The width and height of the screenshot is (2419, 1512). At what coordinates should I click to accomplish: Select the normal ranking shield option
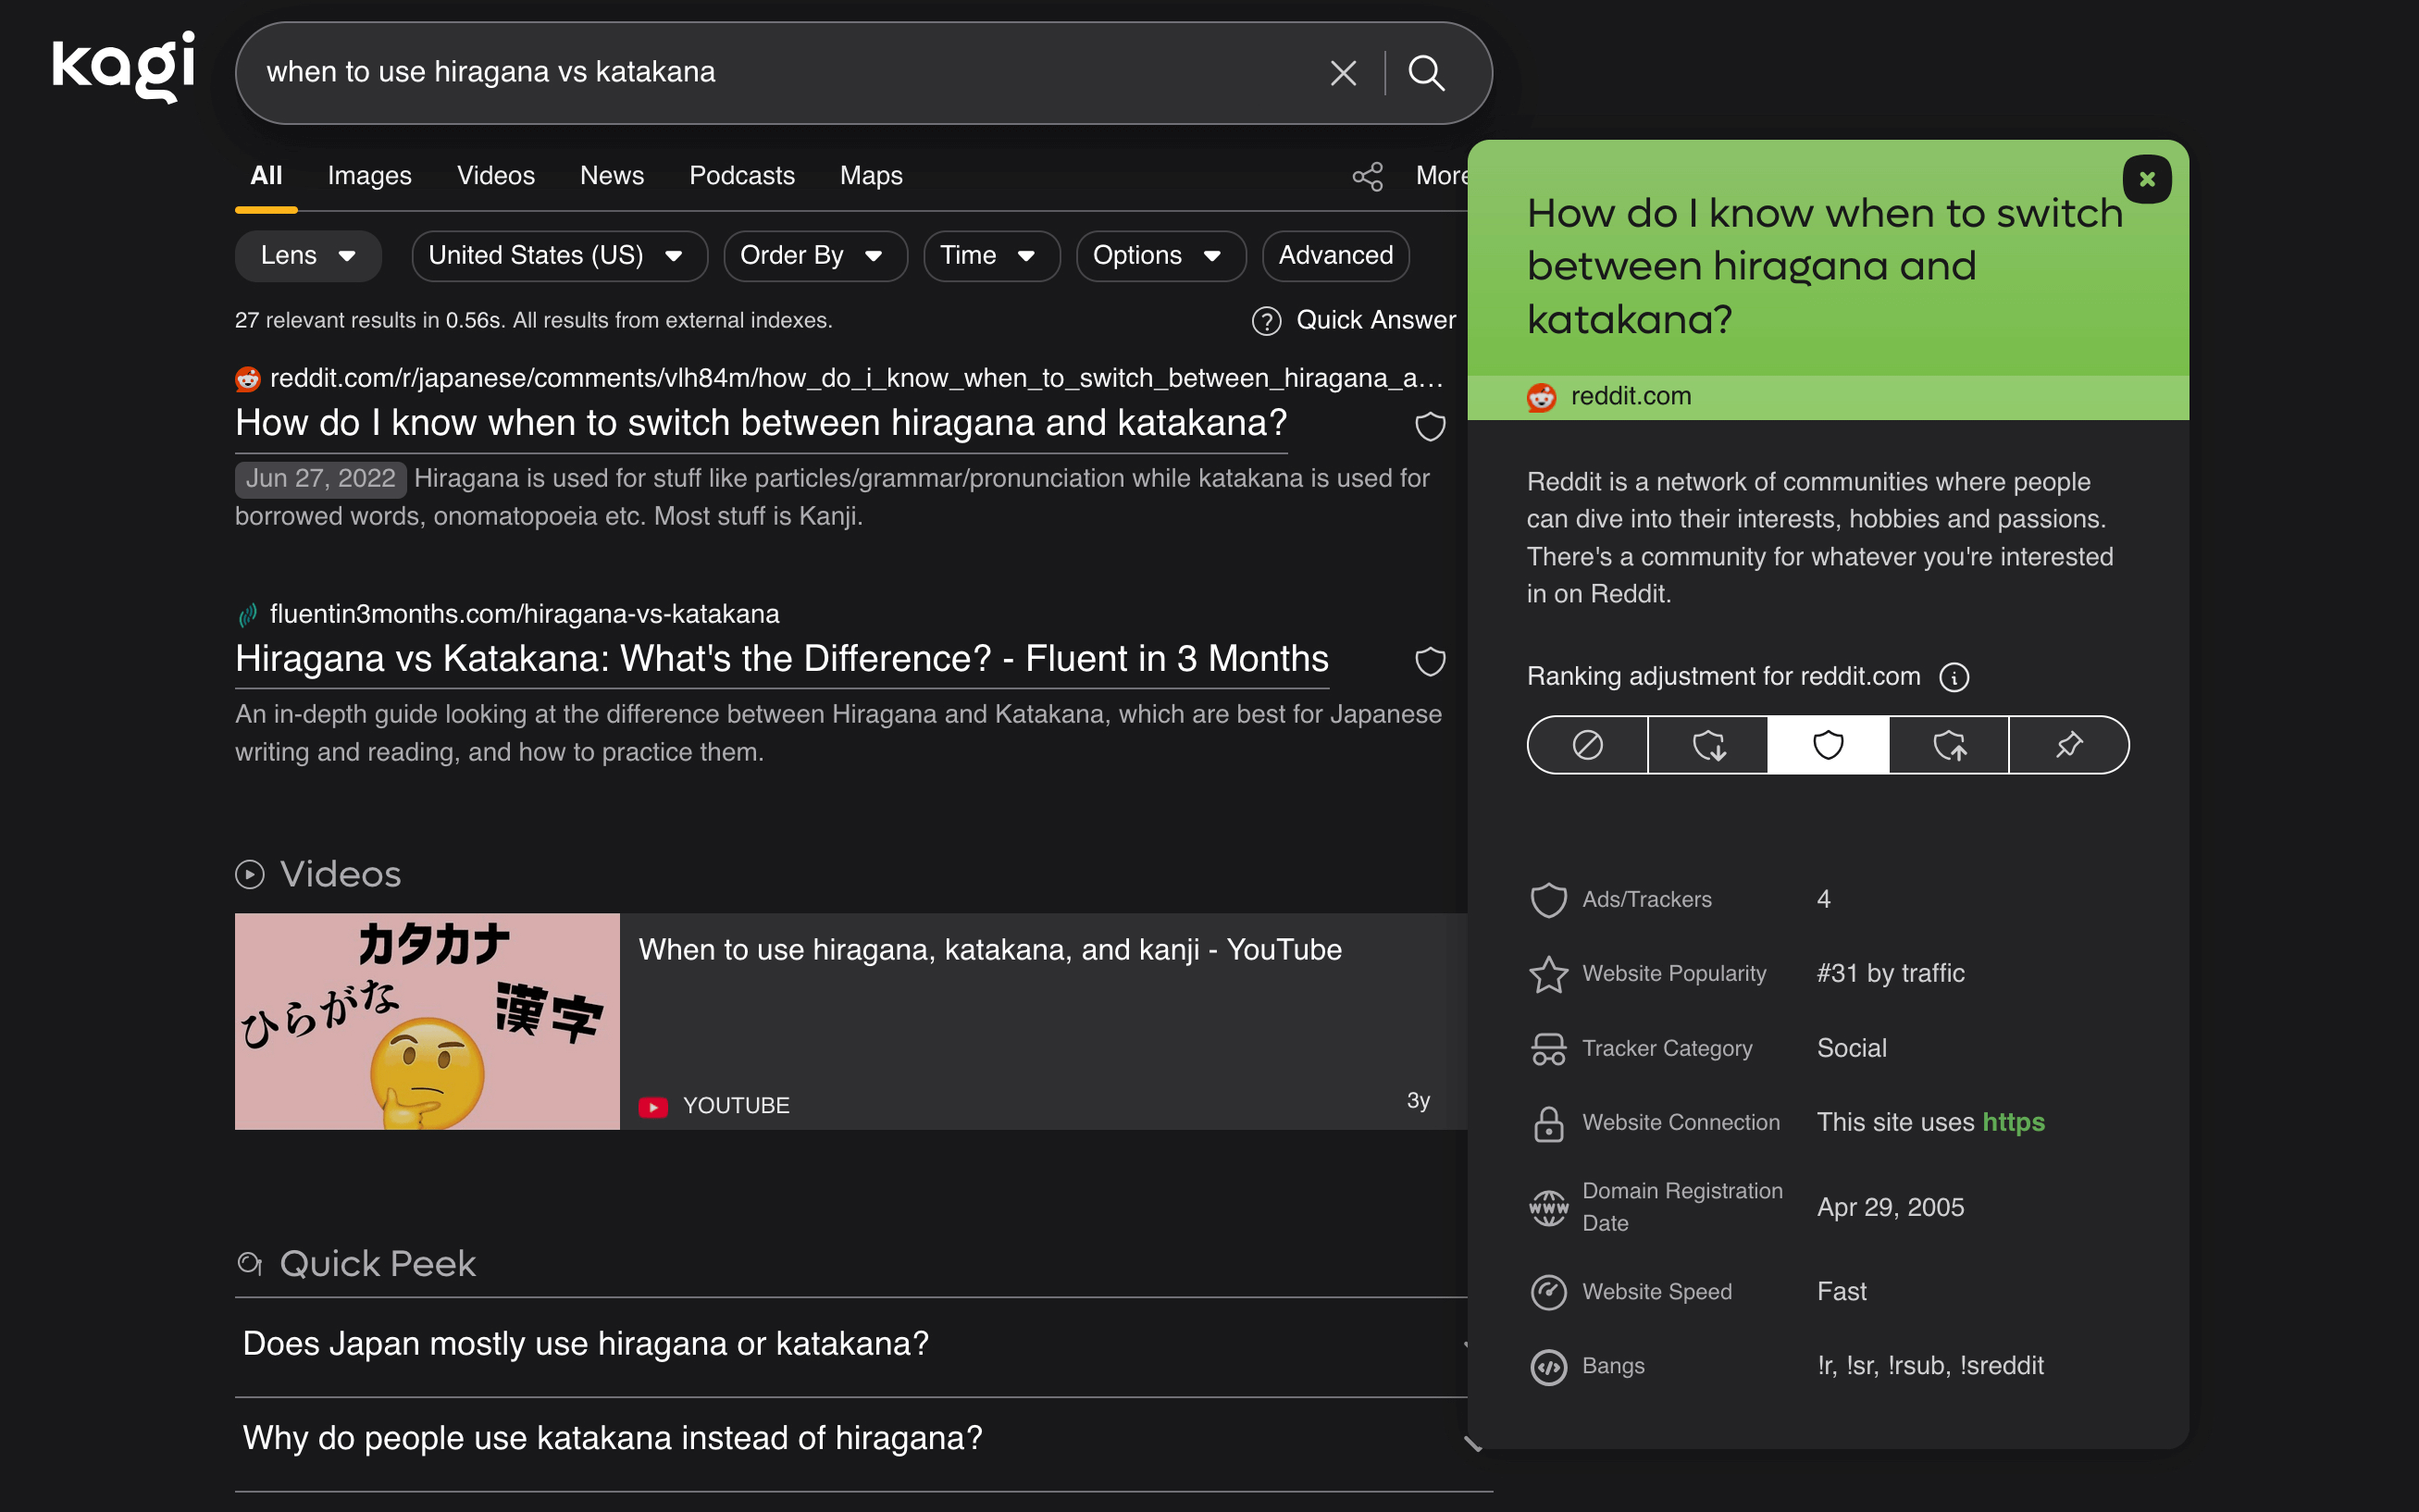tap(1827, 745)
